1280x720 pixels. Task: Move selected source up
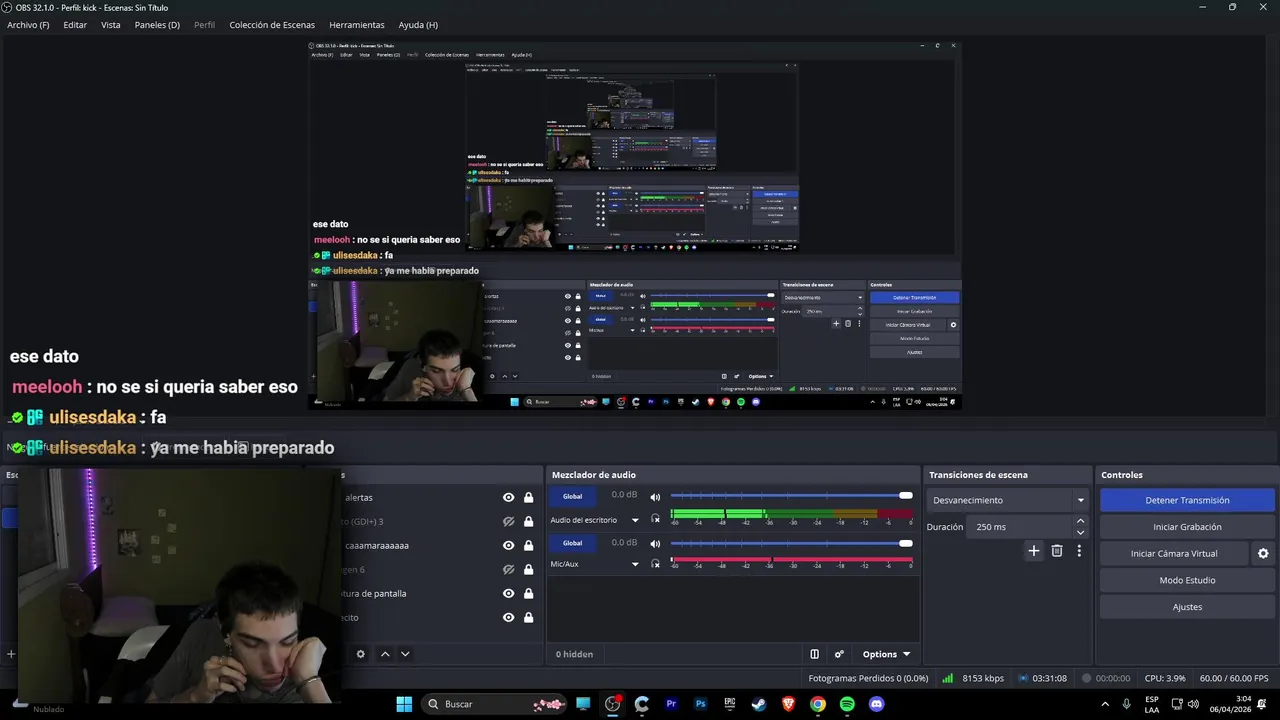point(385,654)
